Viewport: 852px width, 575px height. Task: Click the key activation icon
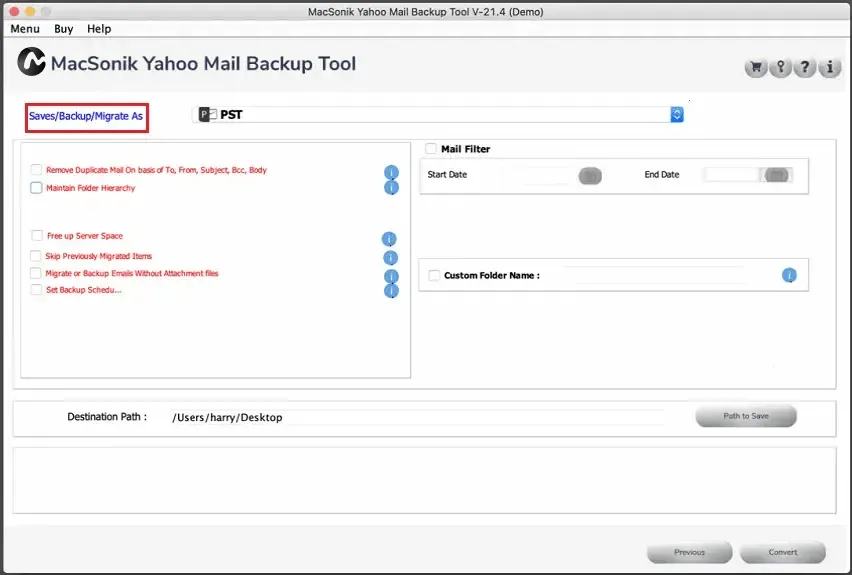[x=780, y=68]
